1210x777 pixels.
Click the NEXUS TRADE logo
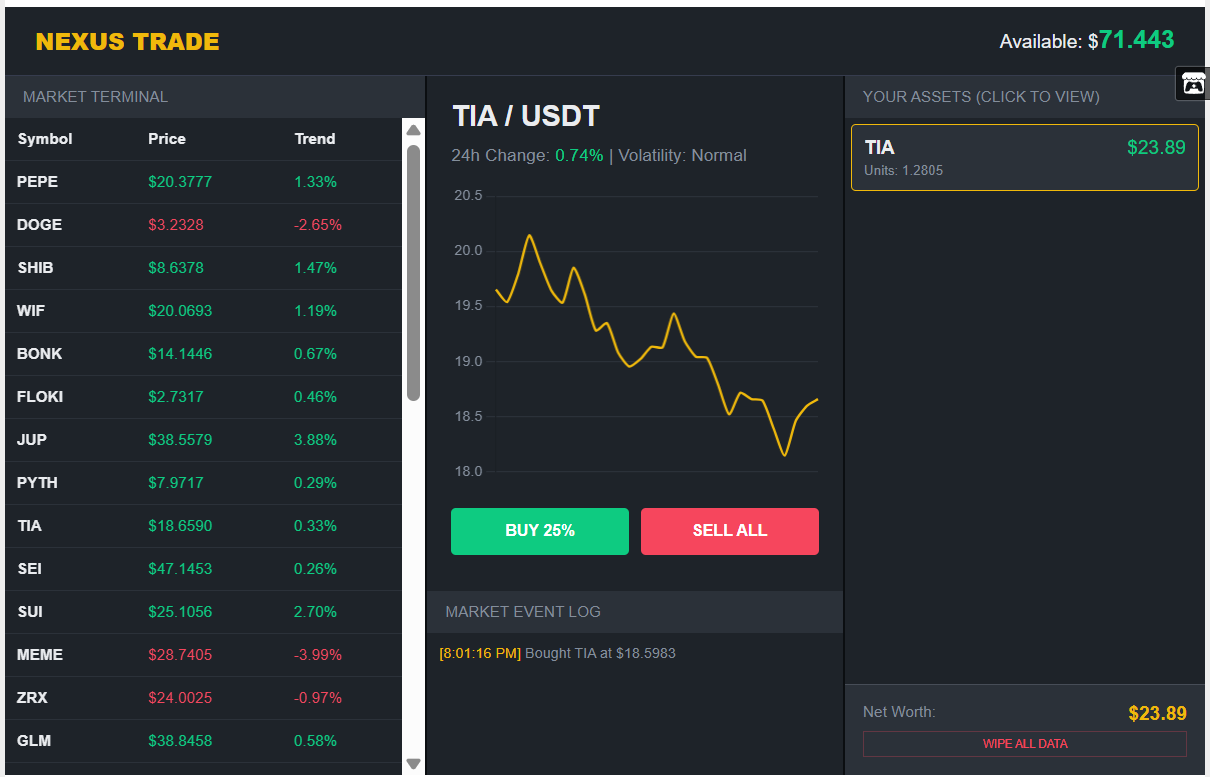(x=127, y=42)
